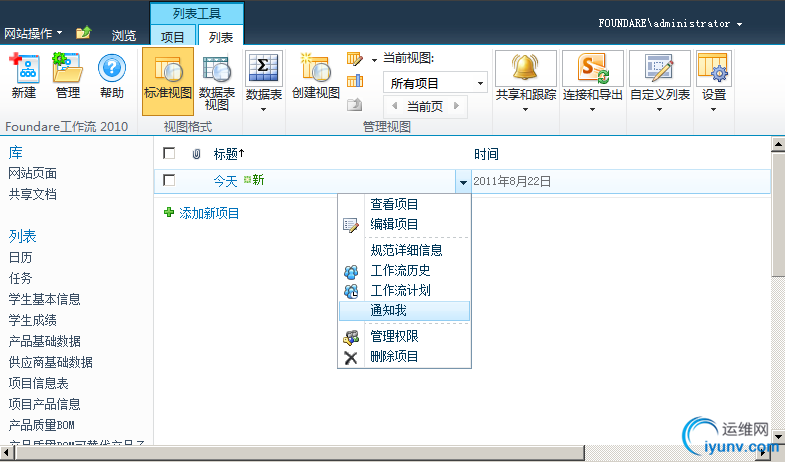Check the 今天 row checkbox
This screenshot has height=463, width=785.
pyautogui.click(x=169, y=180)
